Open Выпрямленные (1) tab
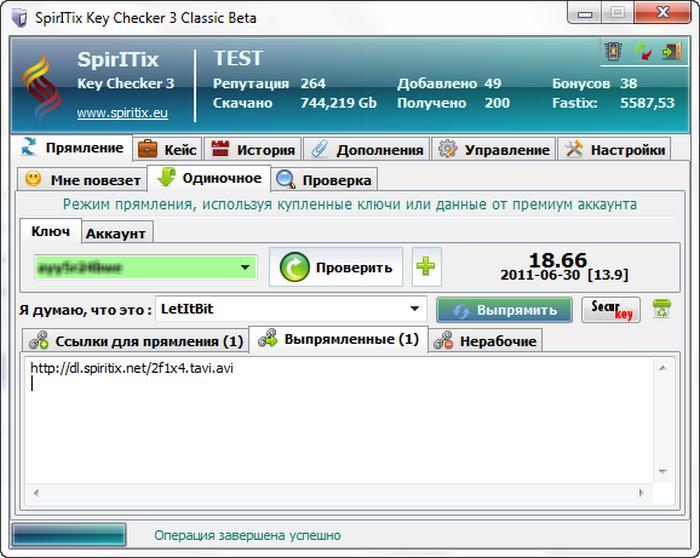Image resolution: width=700 pixels, height=558 pixels. point(338,339)
